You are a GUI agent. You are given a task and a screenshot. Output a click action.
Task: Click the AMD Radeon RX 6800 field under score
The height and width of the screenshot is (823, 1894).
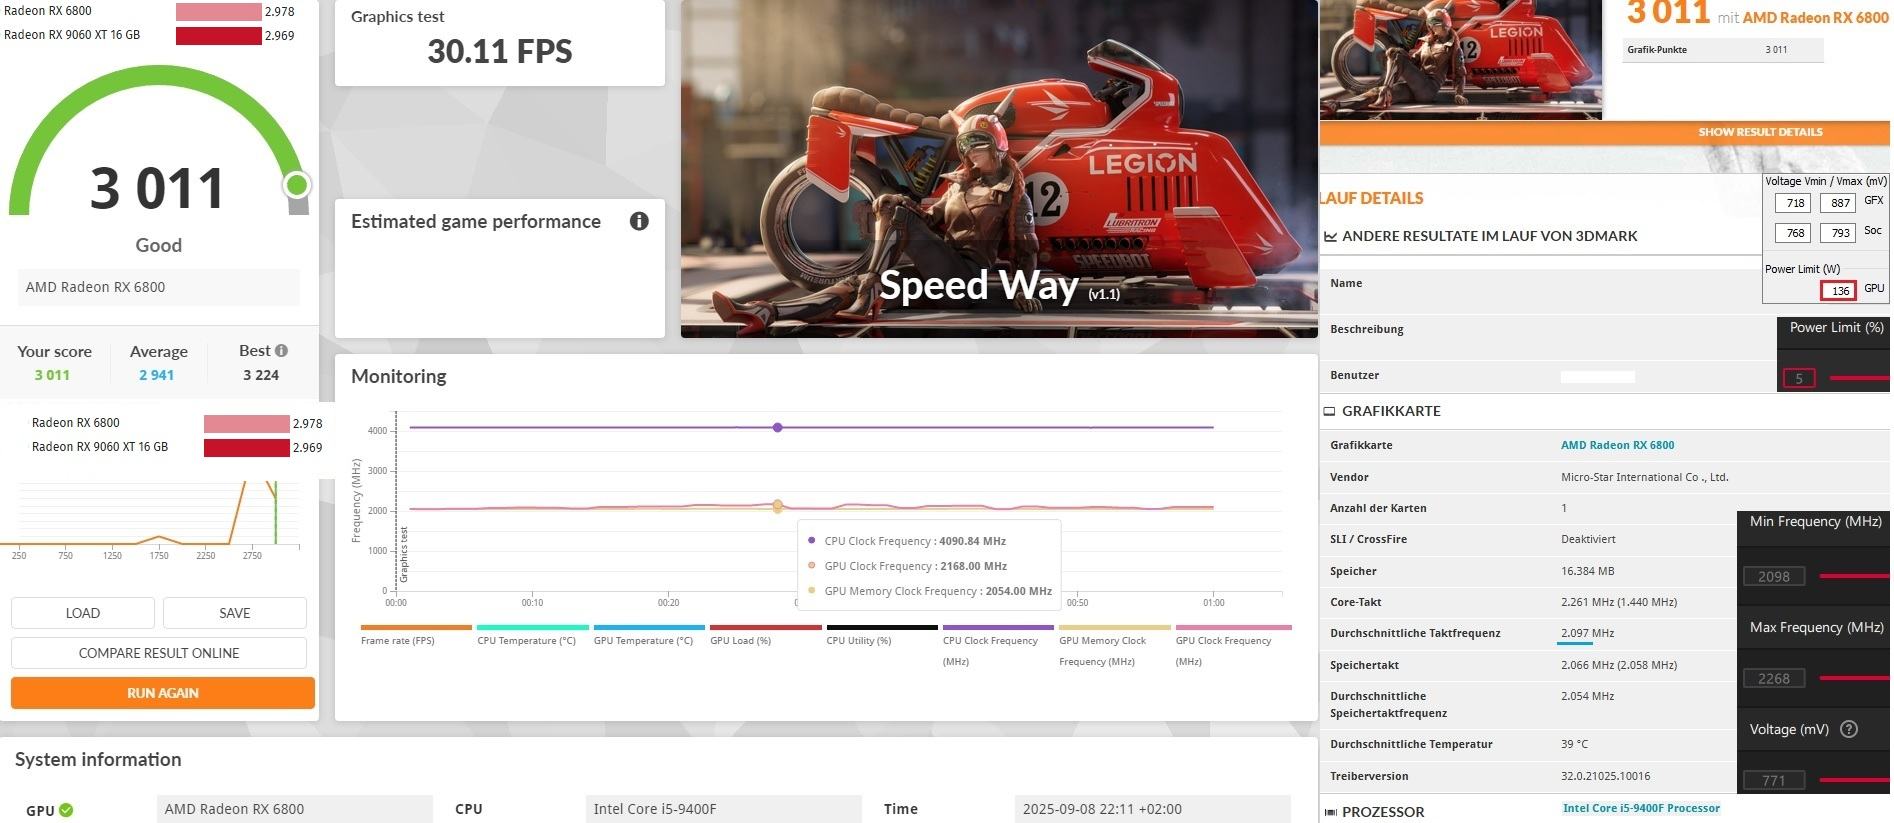click(159, 287)
